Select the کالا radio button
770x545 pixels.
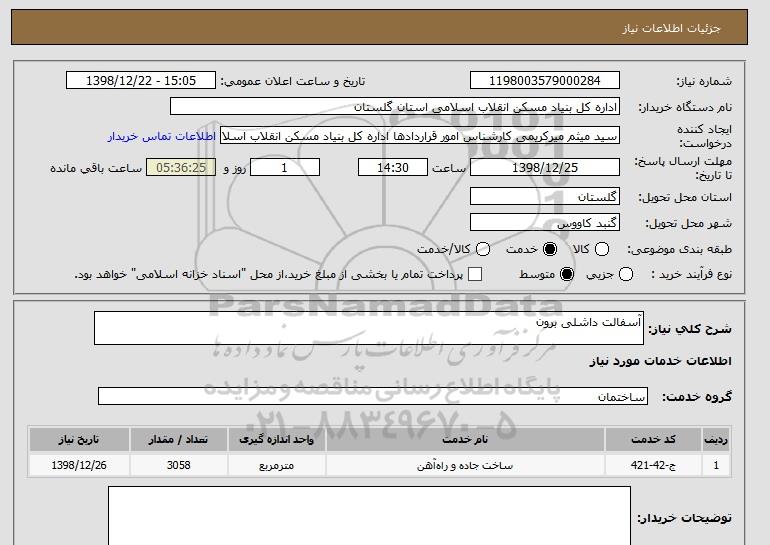(602, 249)
